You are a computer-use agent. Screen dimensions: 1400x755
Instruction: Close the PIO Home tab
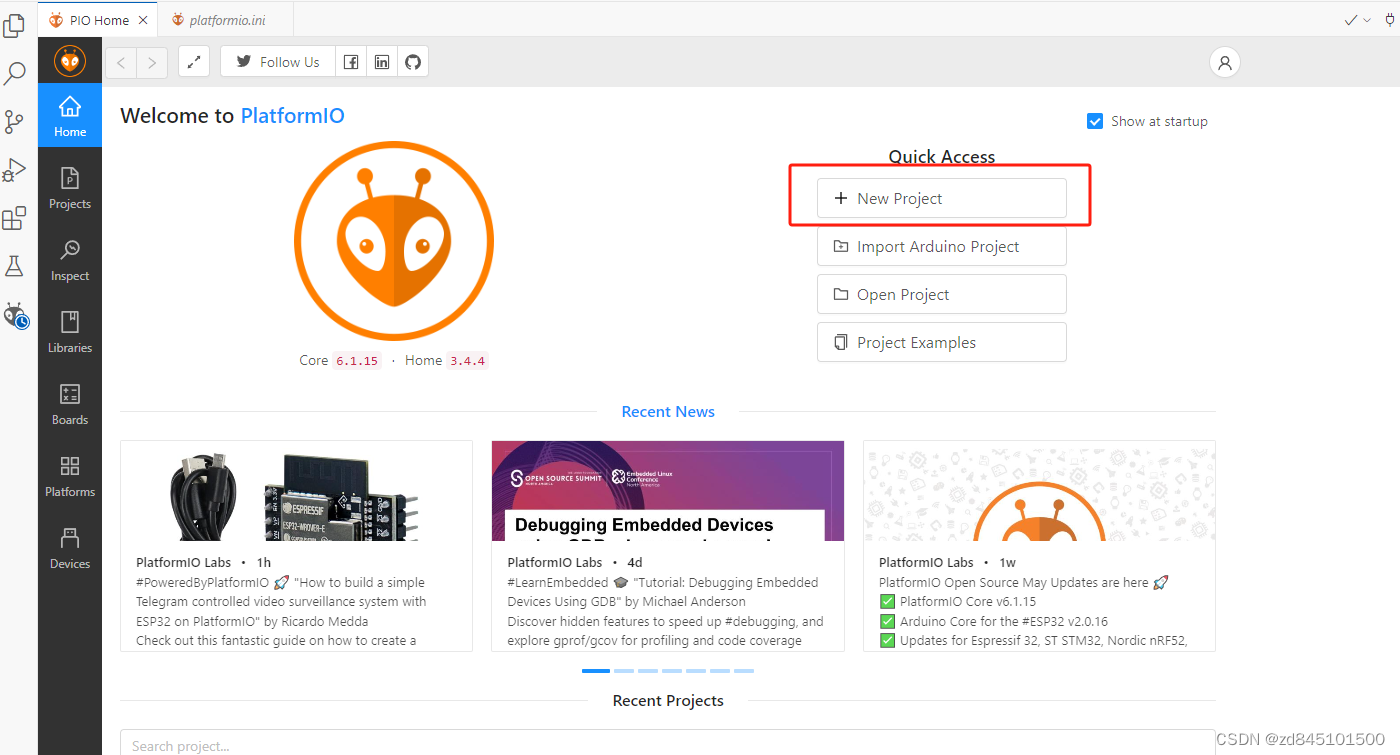(x=143, y=20)
